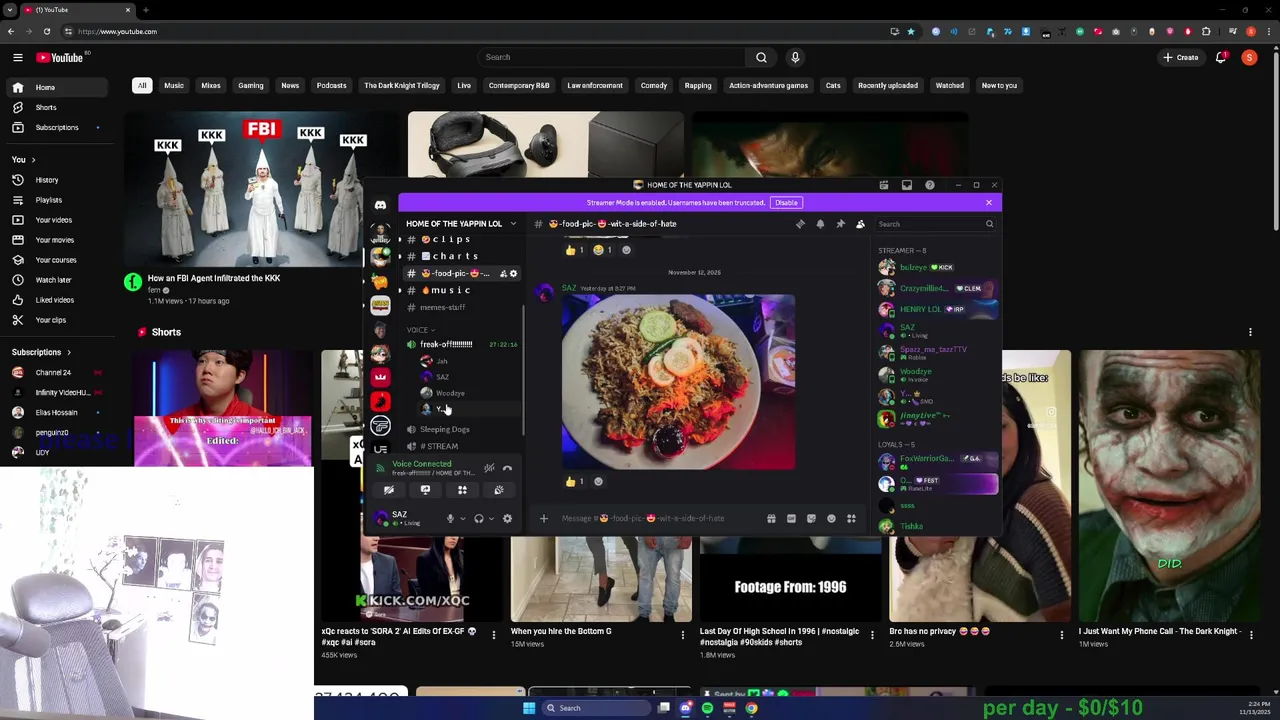Select the Music chip on YouTube

[x=174, y=85]
